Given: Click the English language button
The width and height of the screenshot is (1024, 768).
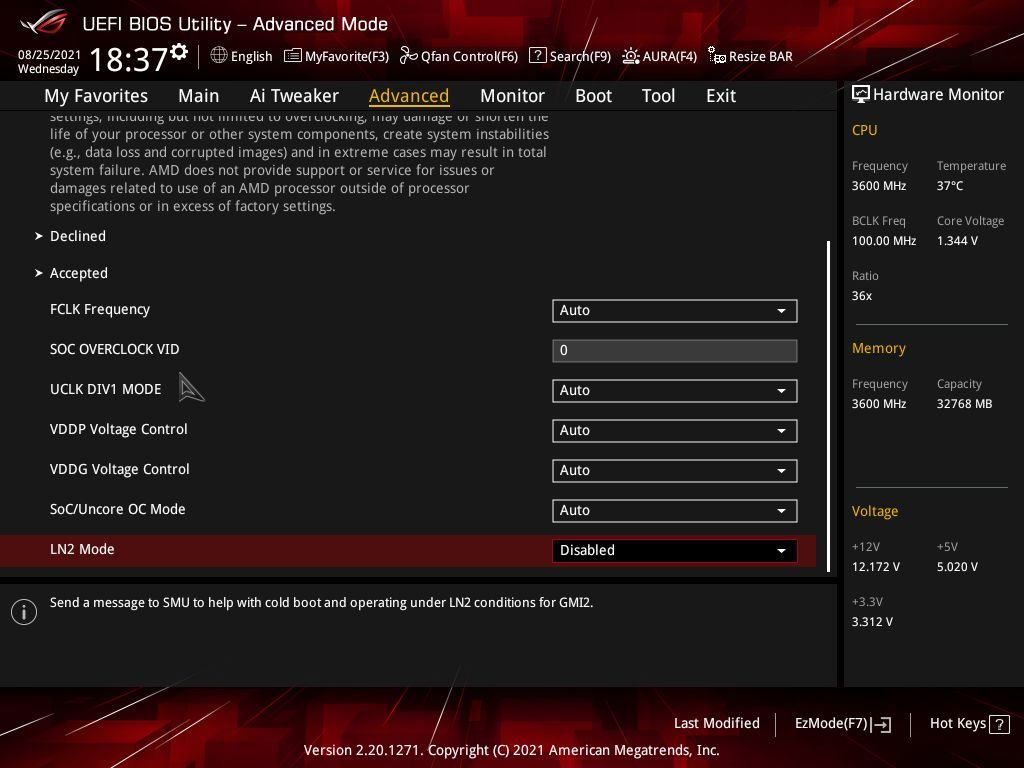Looking at the screenshot, I should pyautogui.click(x=242, y=56).
